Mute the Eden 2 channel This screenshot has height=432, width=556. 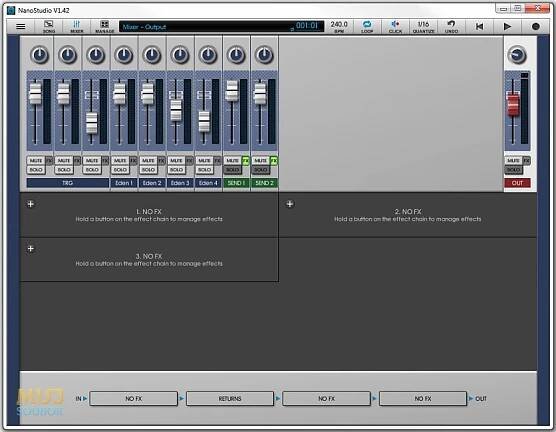click(148, 161)
